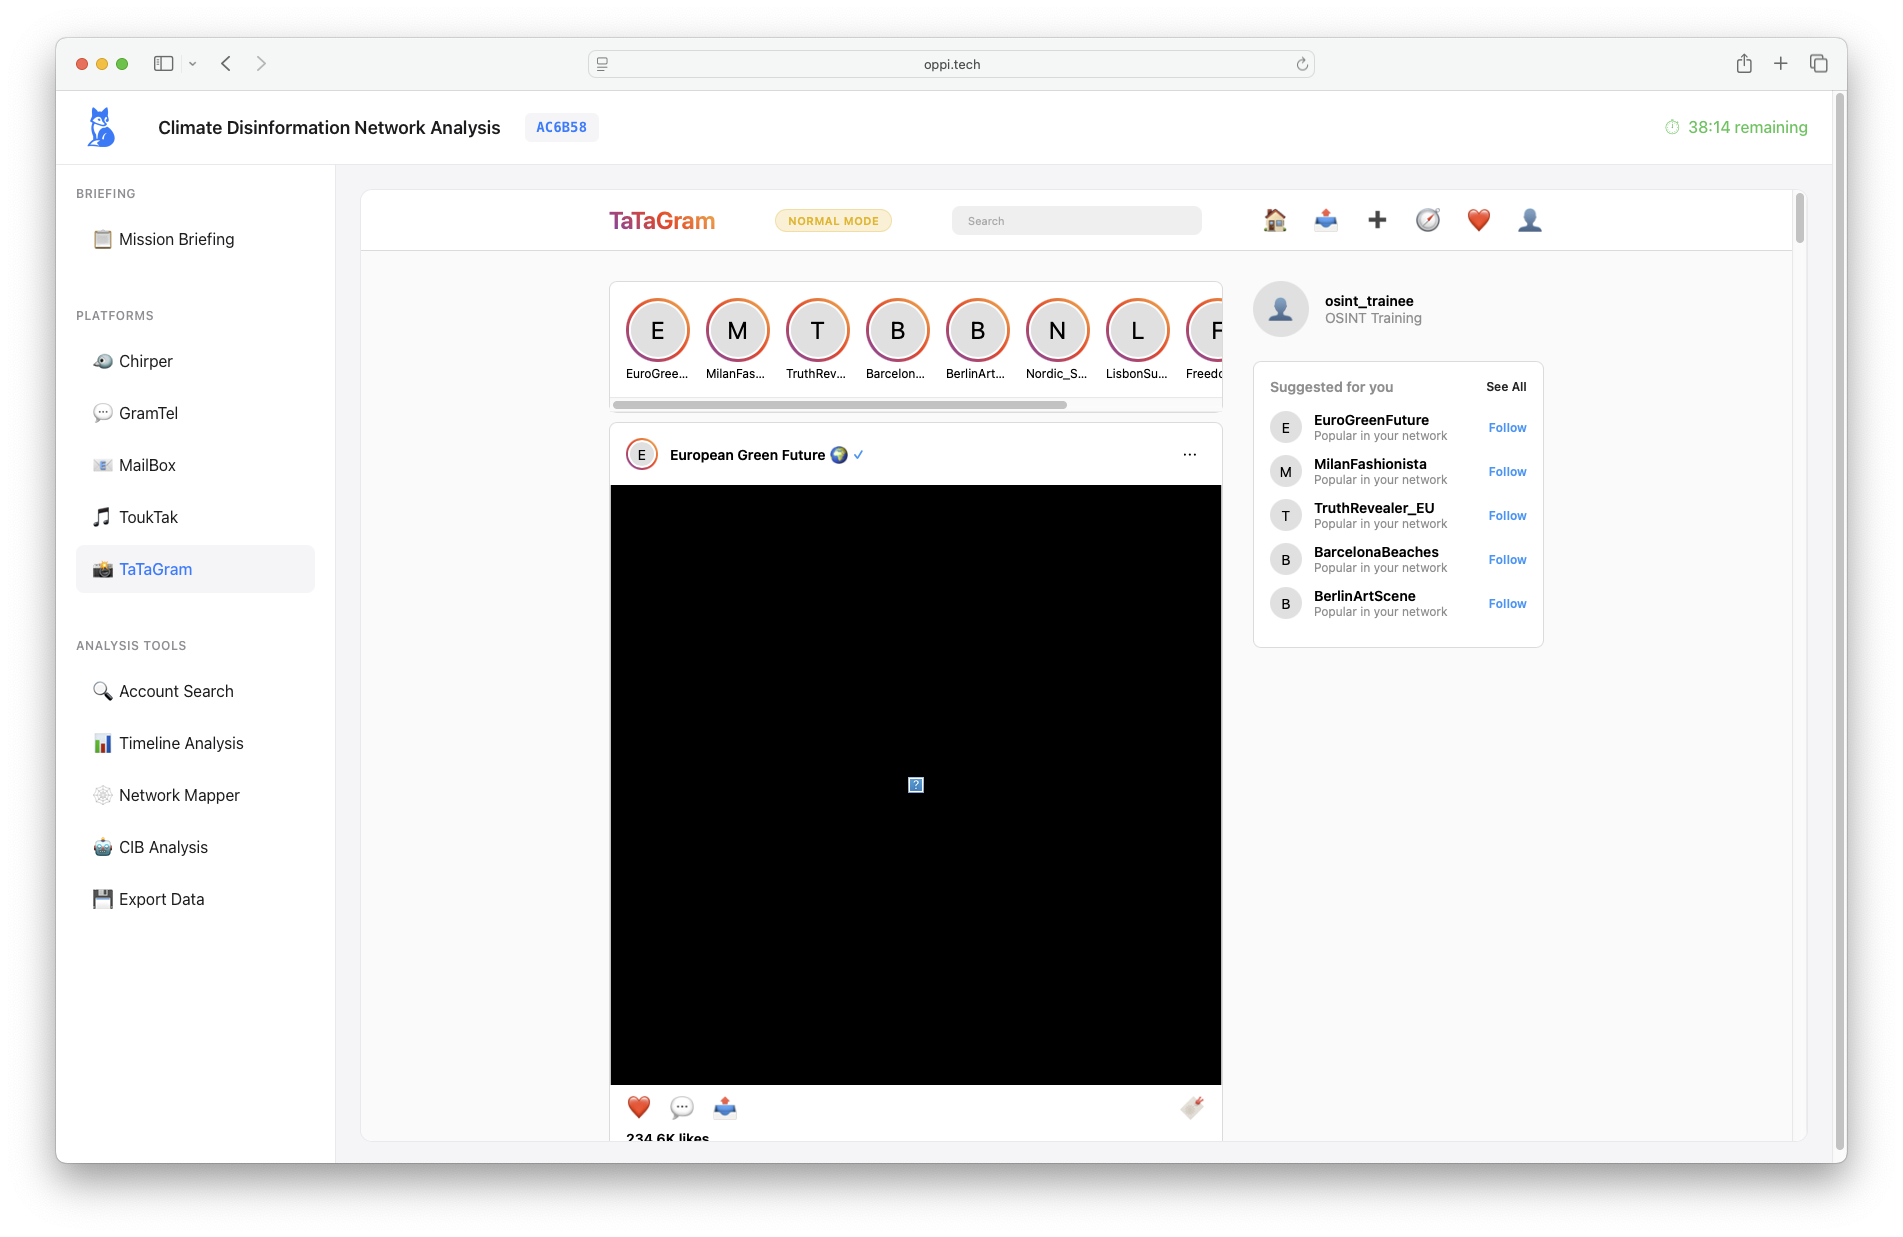Open the compass explore icon
The width and height of the screenshot is (1903, 1237).
1428,220
